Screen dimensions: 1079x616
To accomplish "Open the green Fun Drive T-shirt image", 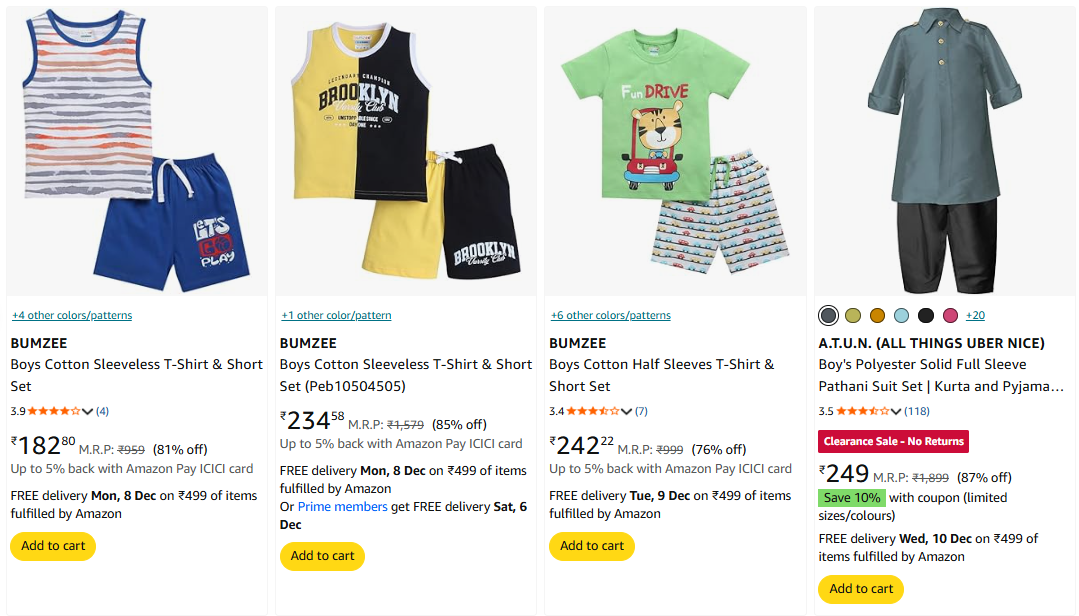I will 675,150.
